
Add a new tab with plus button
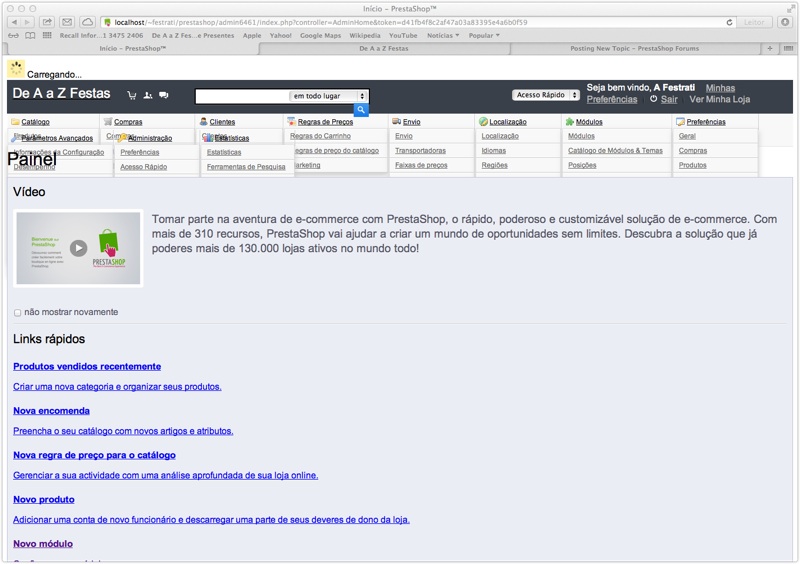(770, 48)
